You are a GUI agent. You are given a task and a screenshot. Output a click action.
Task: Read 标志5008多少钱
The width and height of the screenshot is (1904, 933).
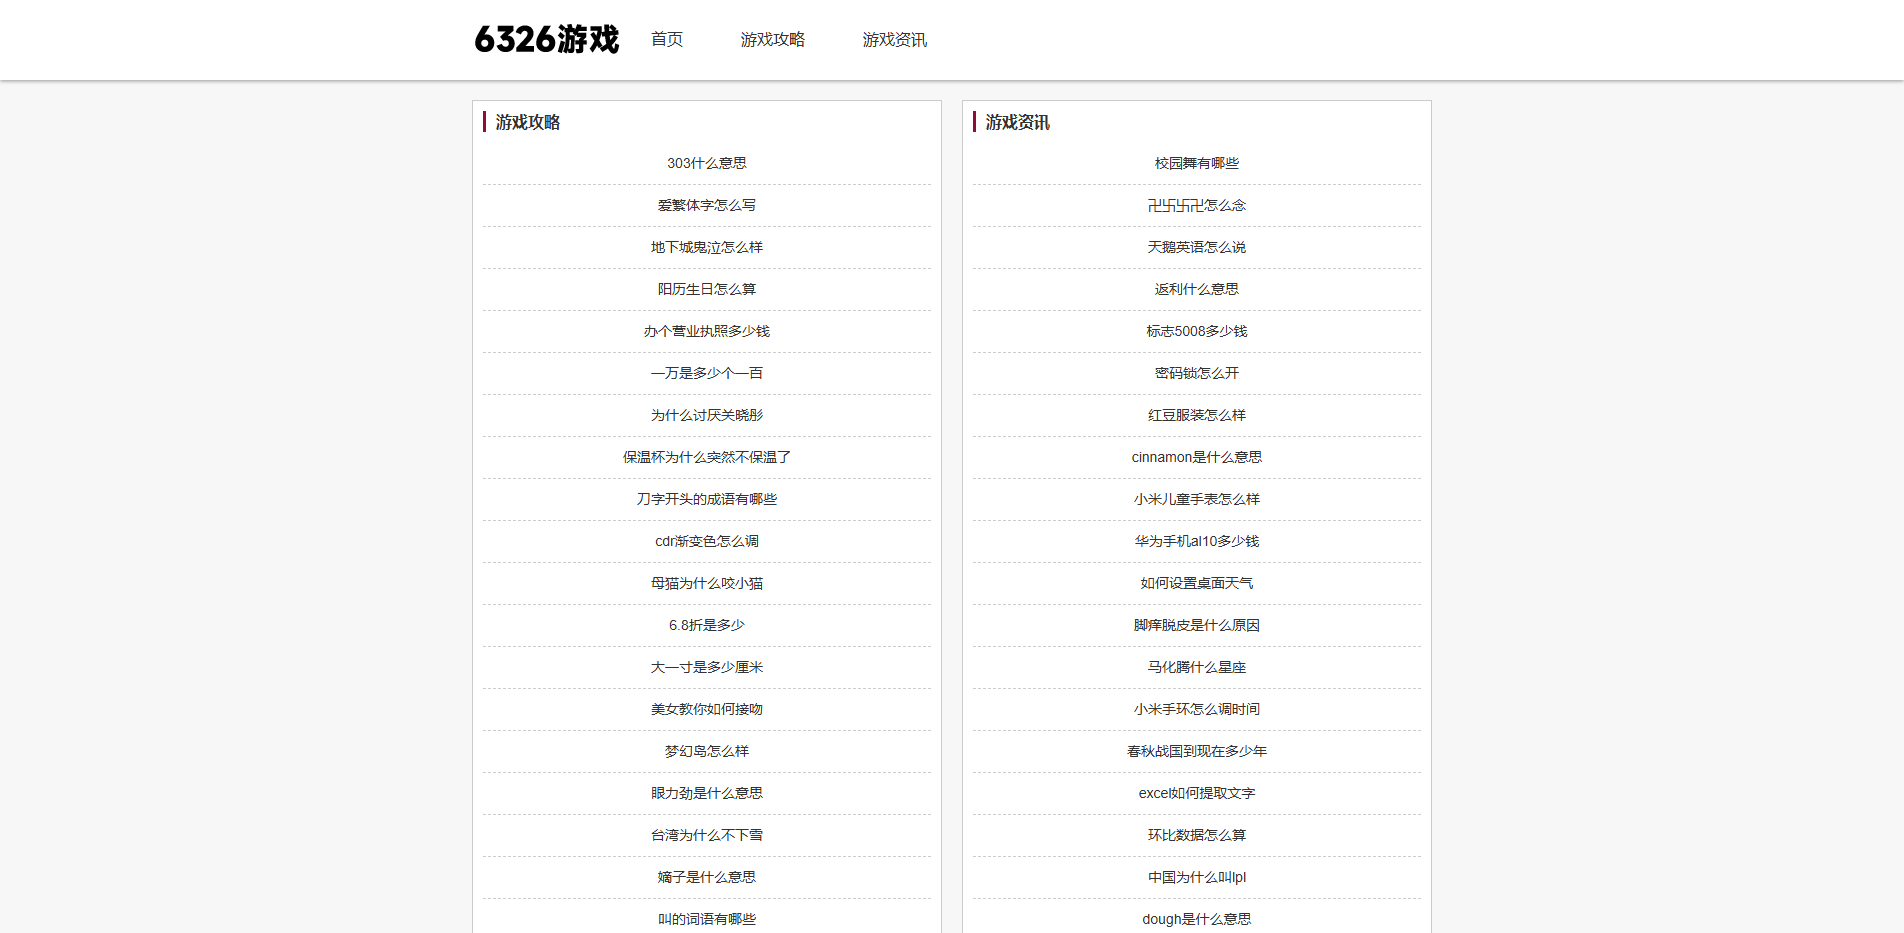click(1196, 330)
